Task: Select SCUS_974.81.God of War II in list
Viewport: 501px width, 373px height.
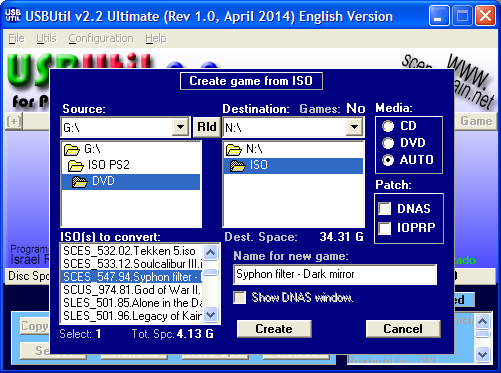Action: [x=132, y=290]
